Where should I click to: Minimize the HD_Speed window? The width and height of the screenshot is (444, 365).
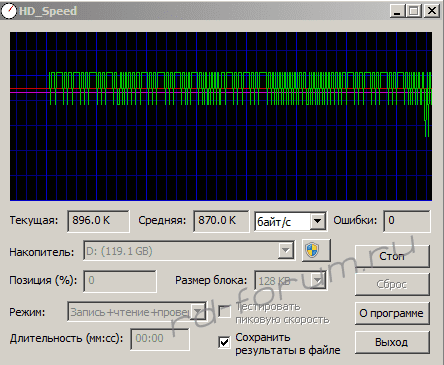click(397, 11)
